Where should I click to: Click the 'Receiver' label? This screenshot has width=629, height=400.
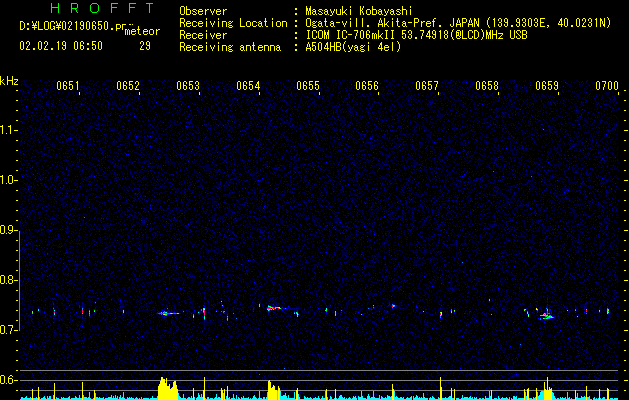(203, 35)
